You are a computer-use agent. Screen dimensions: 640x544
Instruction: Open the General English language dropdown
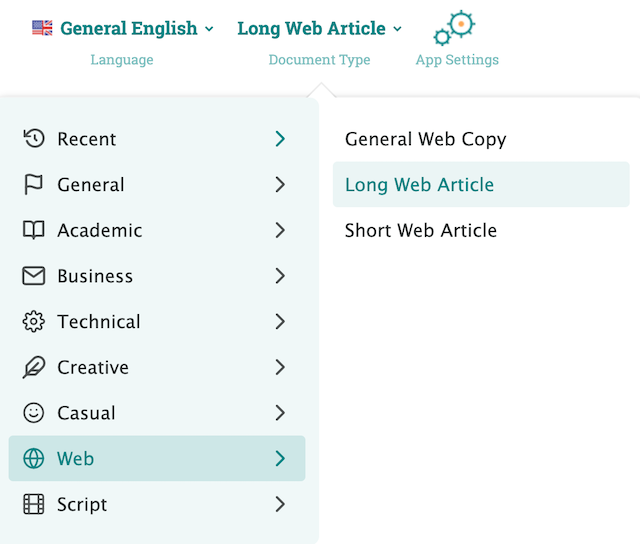pos(136,28)
